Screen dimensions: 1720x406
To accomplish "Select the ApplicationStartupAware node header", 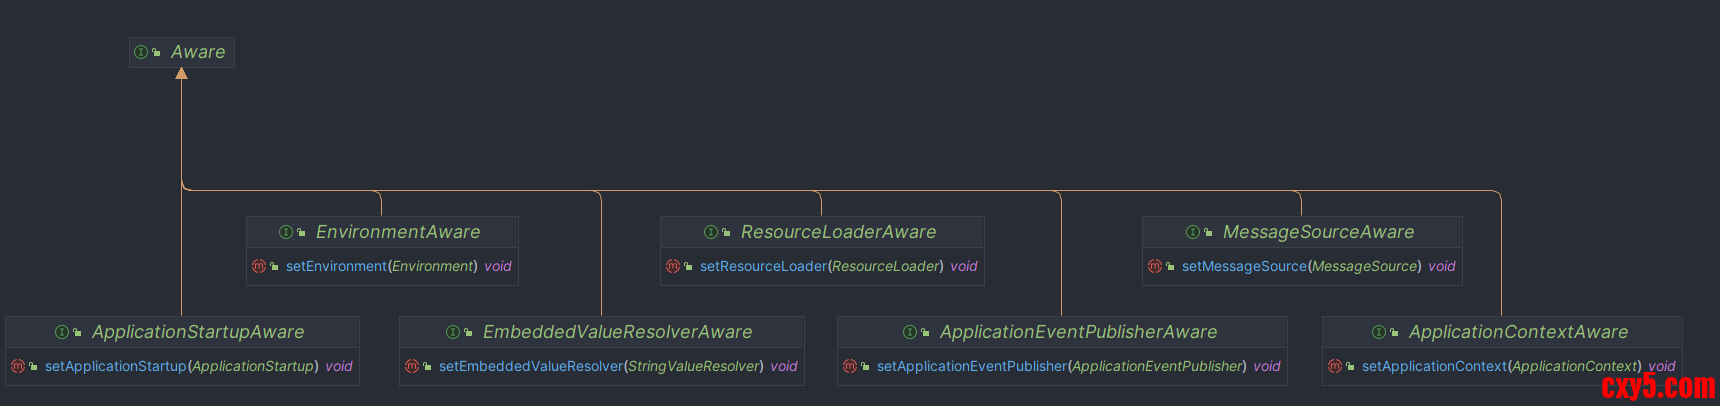I will (x=198, y=332).
